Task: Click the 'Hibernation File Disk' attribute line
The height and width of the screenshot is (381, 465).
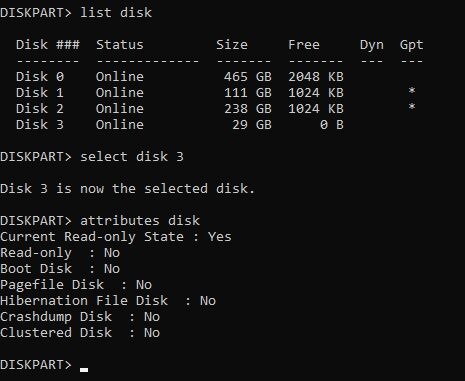Action: [108, 301]
